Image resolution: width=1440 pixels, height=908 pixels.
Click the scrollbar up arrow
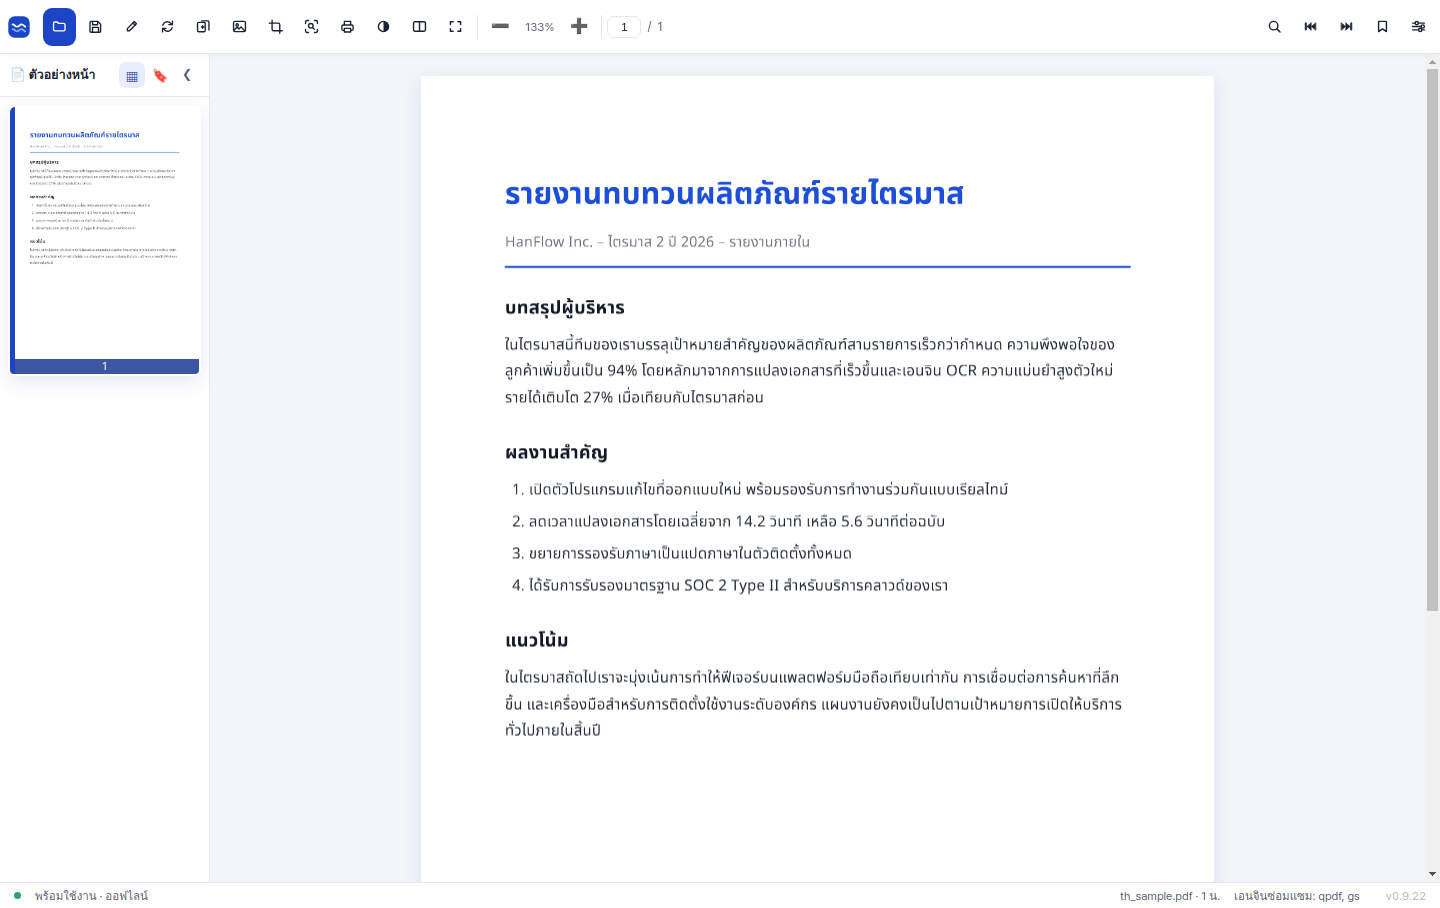(x=1432, y=61)
